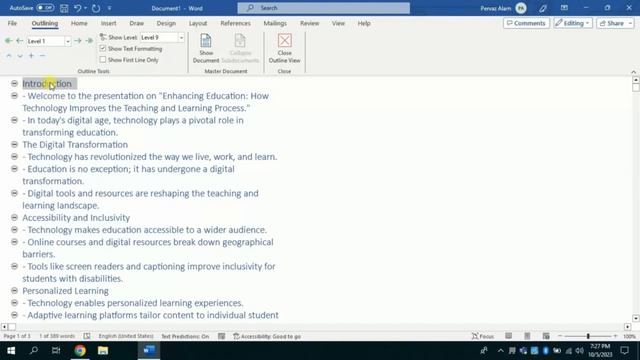
Task: Click outline bullet beside Introduction
Action: [14, 83]
